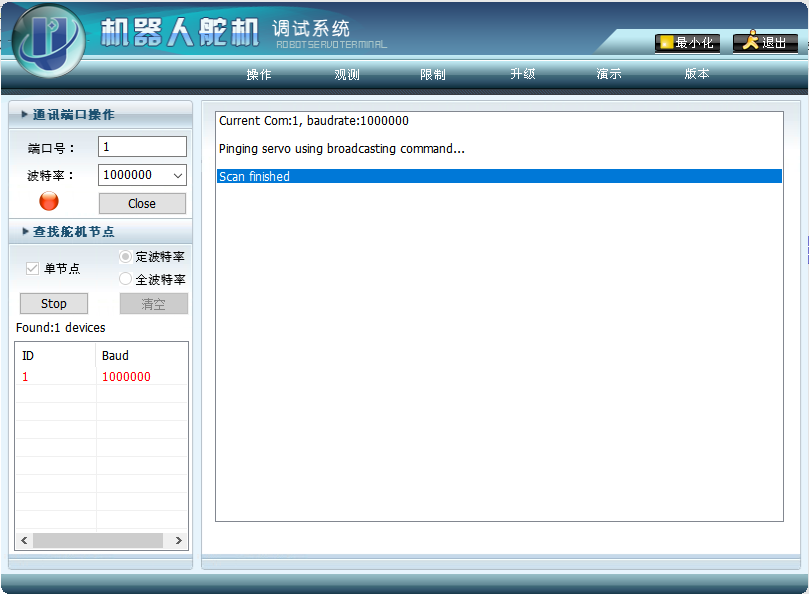Click the ID column header

pos(56,356)
